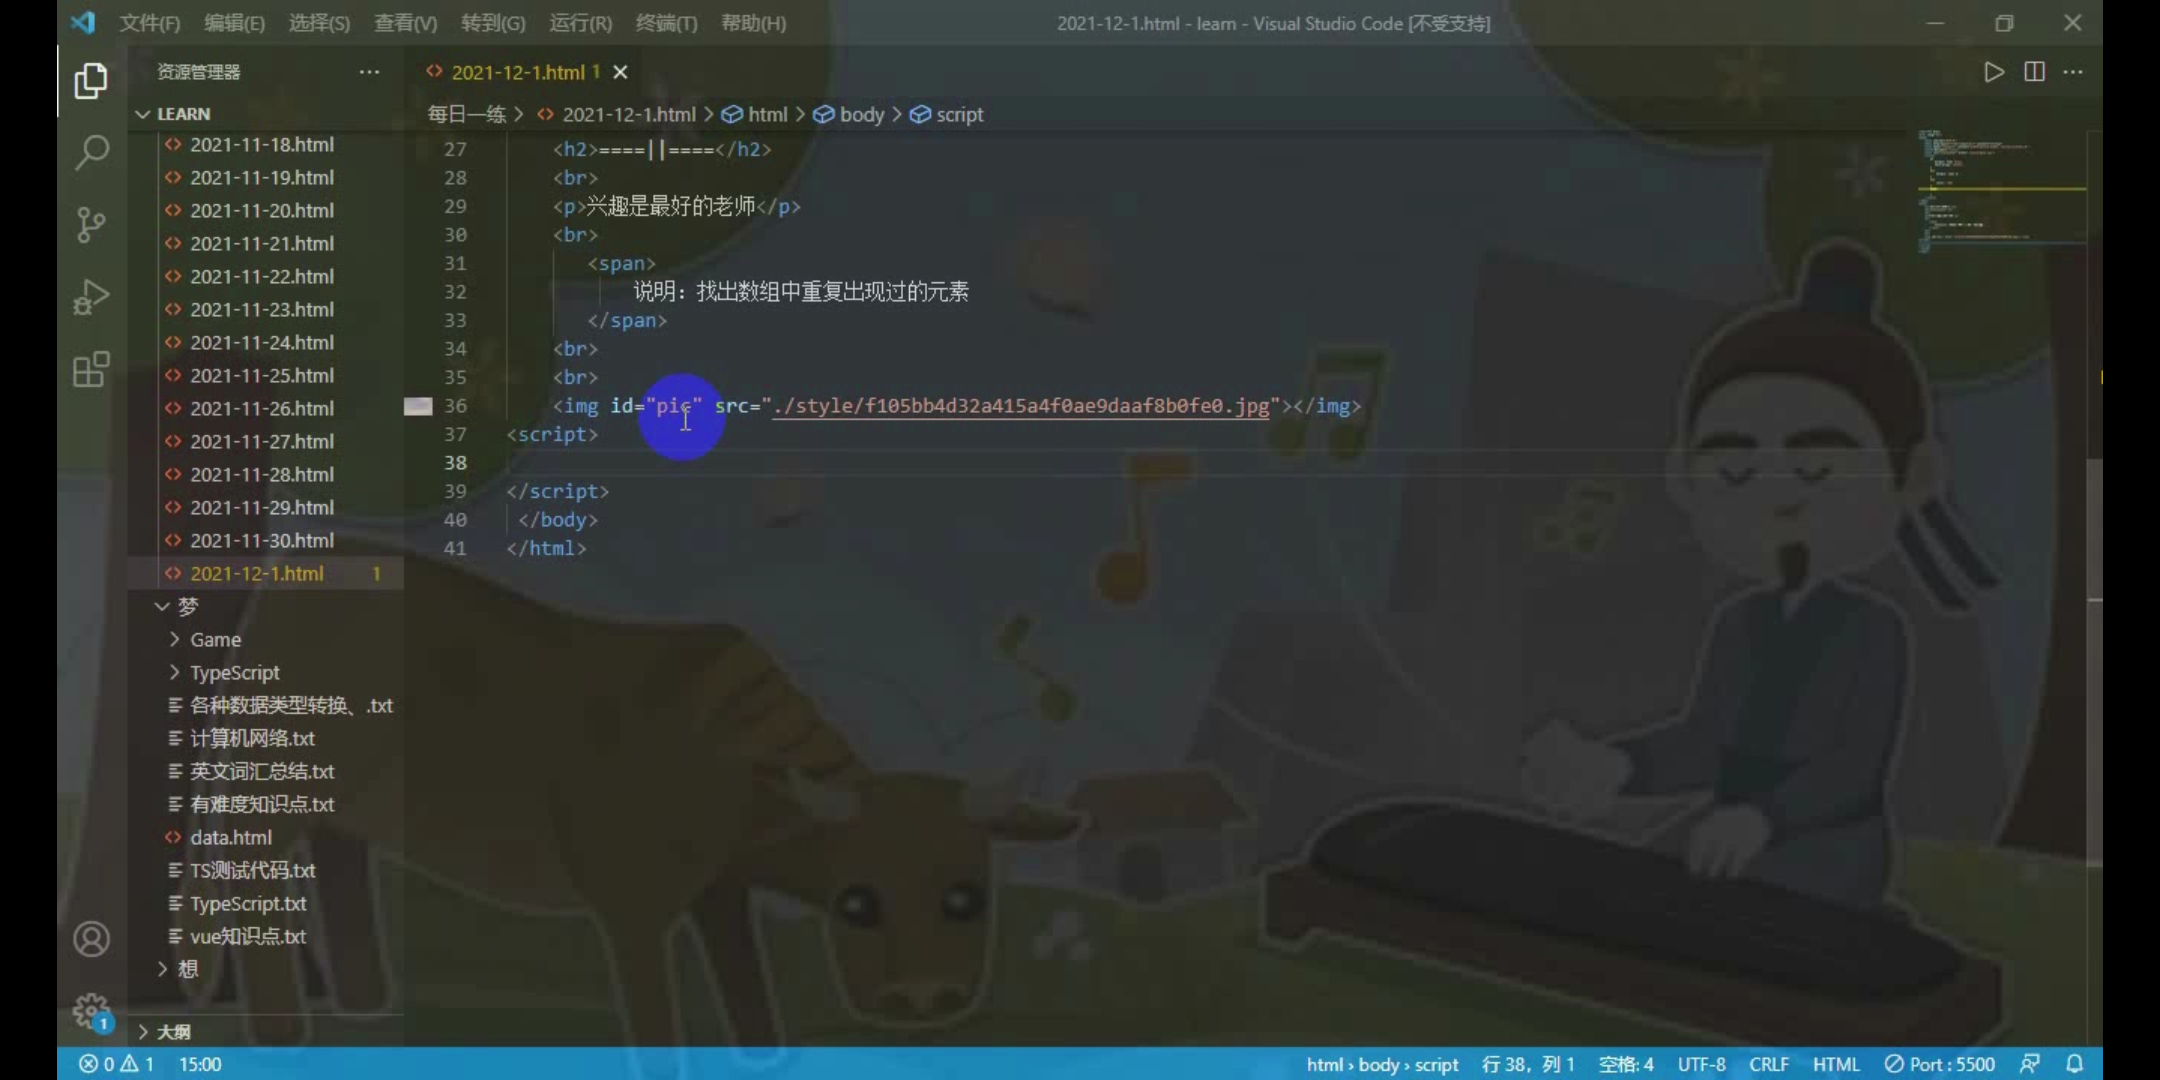Viewport: 2160px width, 1080px height.
Task: Open the 文件 menu
Action: (x=150, y=22)
